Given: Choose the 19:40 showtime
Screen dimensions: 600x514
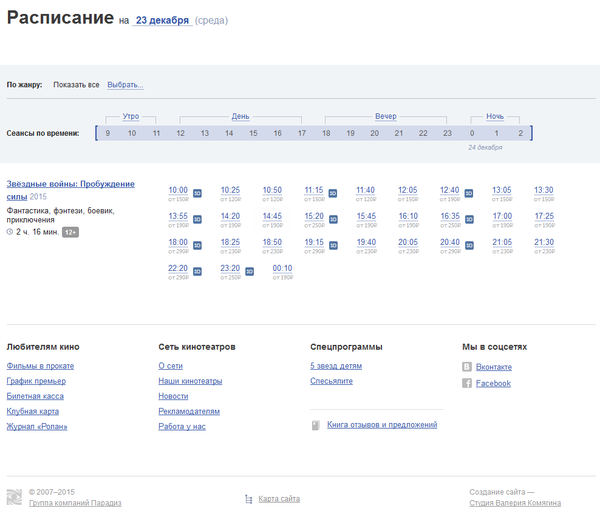Looking at the screenshot, I should pos(366,242).
